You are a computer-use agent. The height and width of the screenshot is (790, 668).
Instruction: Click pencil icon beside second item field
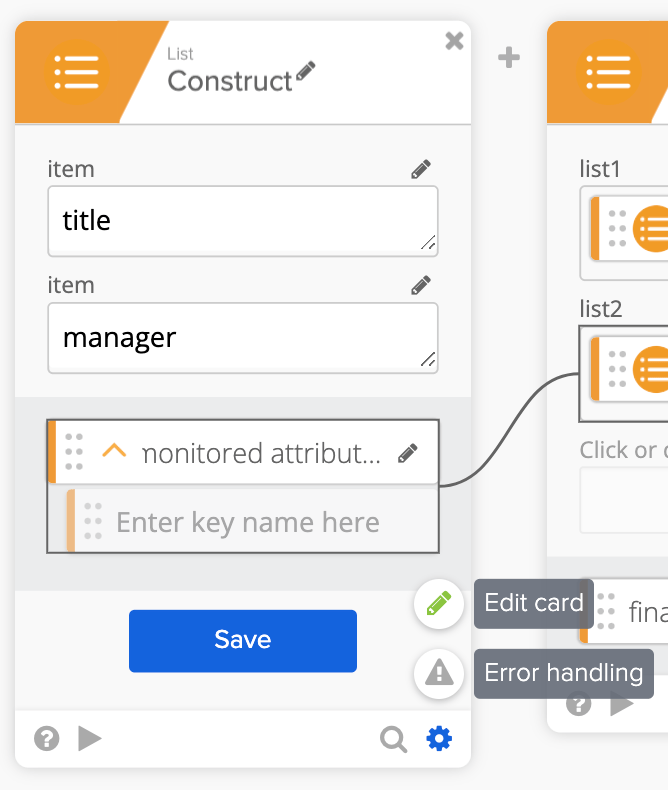click(421, 286)
